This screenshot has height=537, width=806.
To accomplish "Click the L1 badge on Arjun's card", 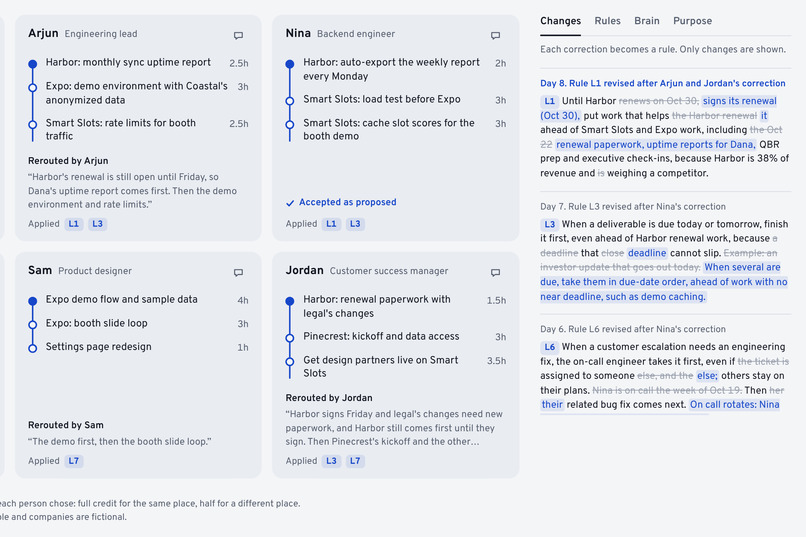I will [74, 224].
